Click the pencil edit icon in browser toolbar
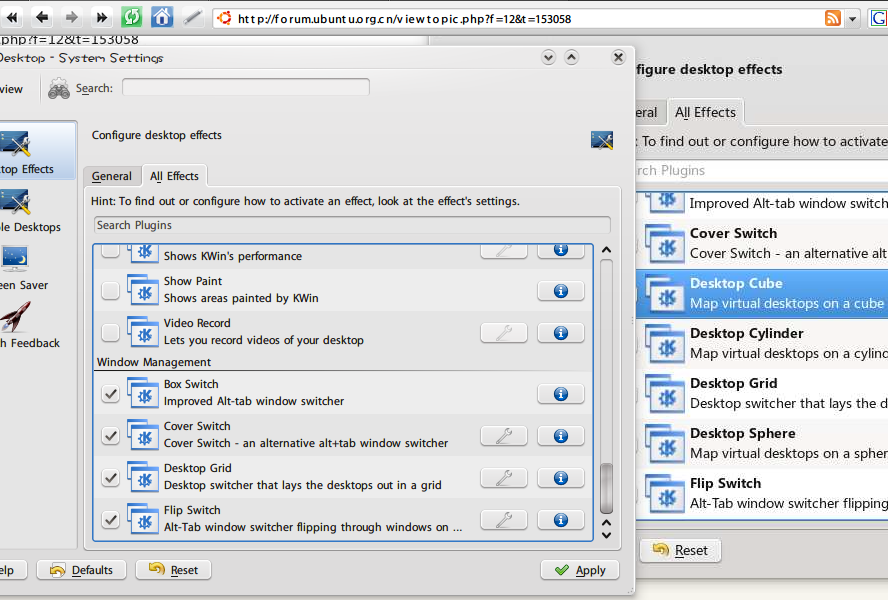This screenshot has height=600, width=888. 193,18
